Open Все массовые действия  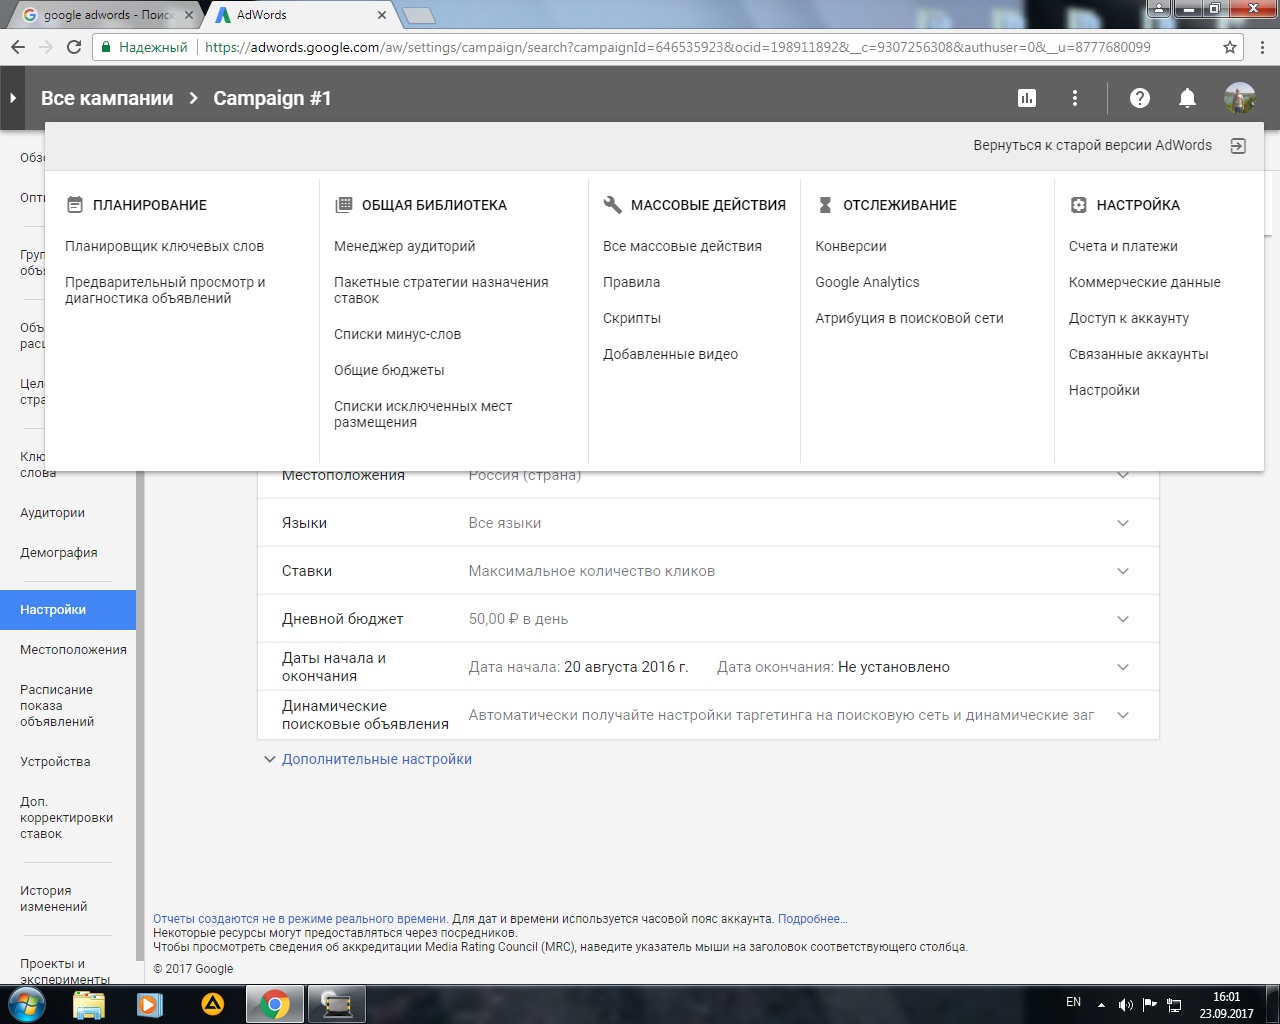click(x=682, y=246)
